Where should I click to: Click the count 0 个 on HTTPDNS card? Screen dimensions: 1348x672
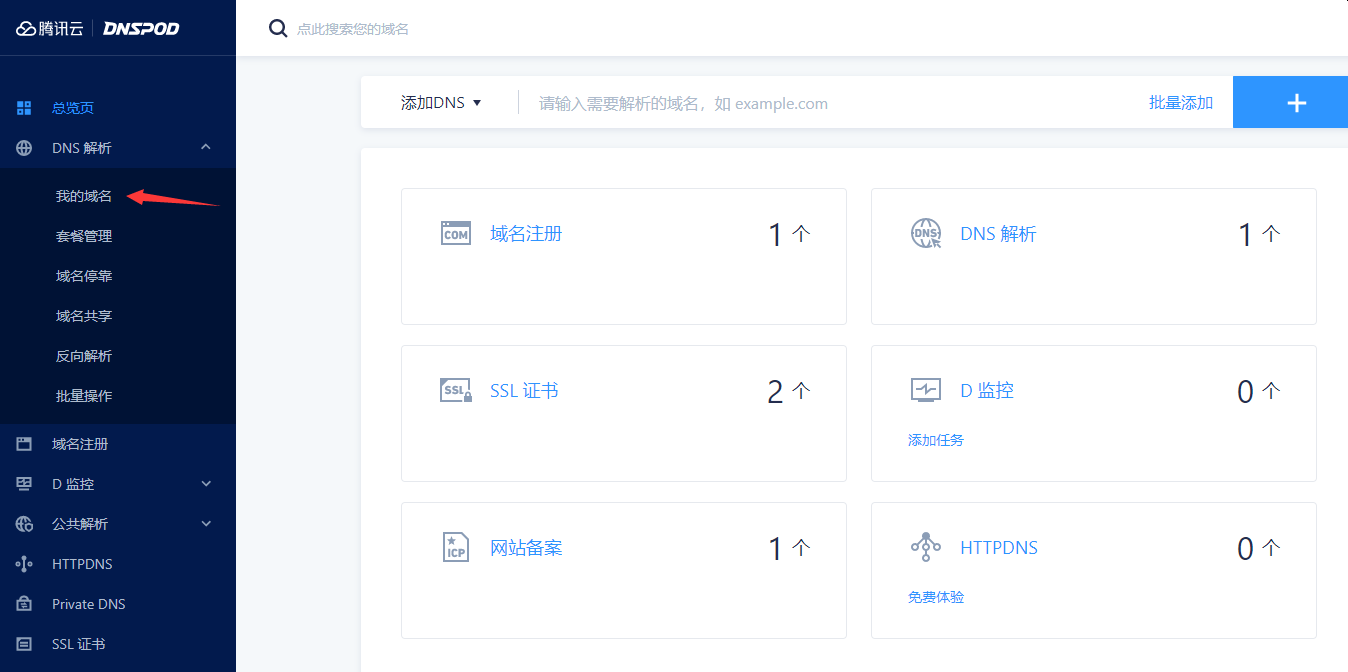point(1259,548)
